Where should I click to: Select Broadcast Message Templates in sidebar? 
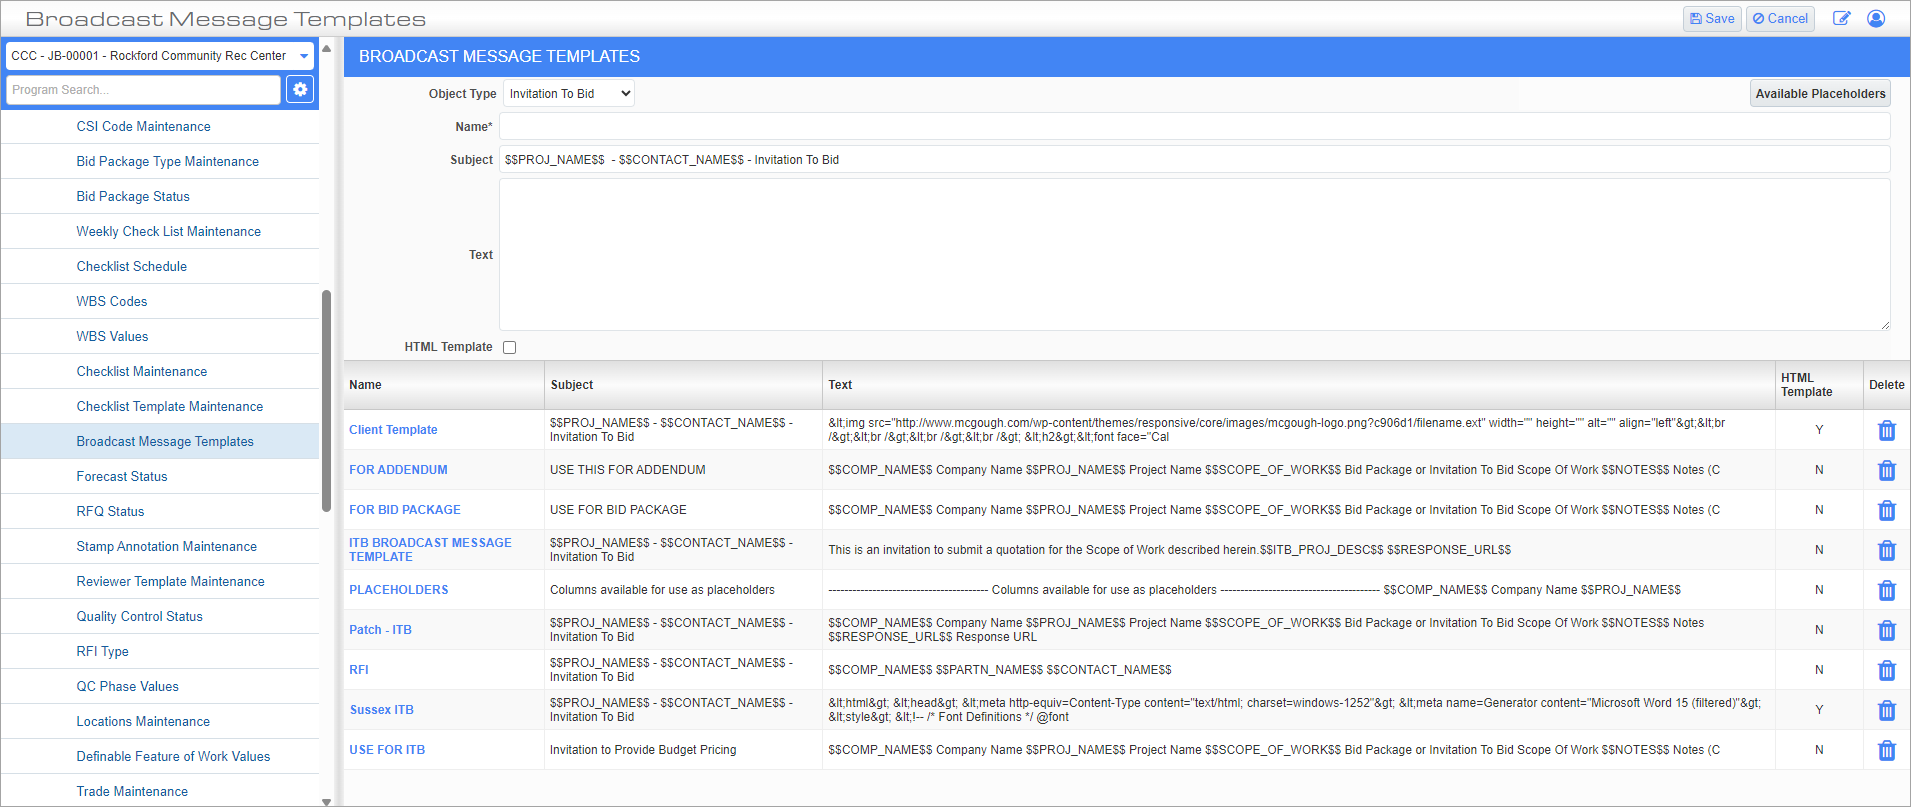(x=165, y=442)
